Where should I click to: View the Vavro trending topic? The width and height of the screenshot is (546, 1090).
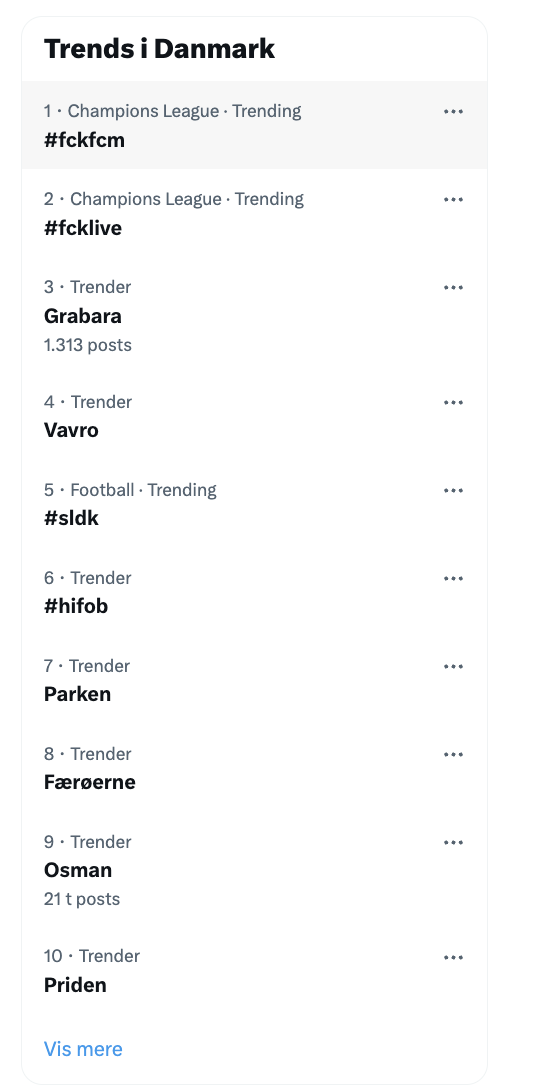point(255,416)
